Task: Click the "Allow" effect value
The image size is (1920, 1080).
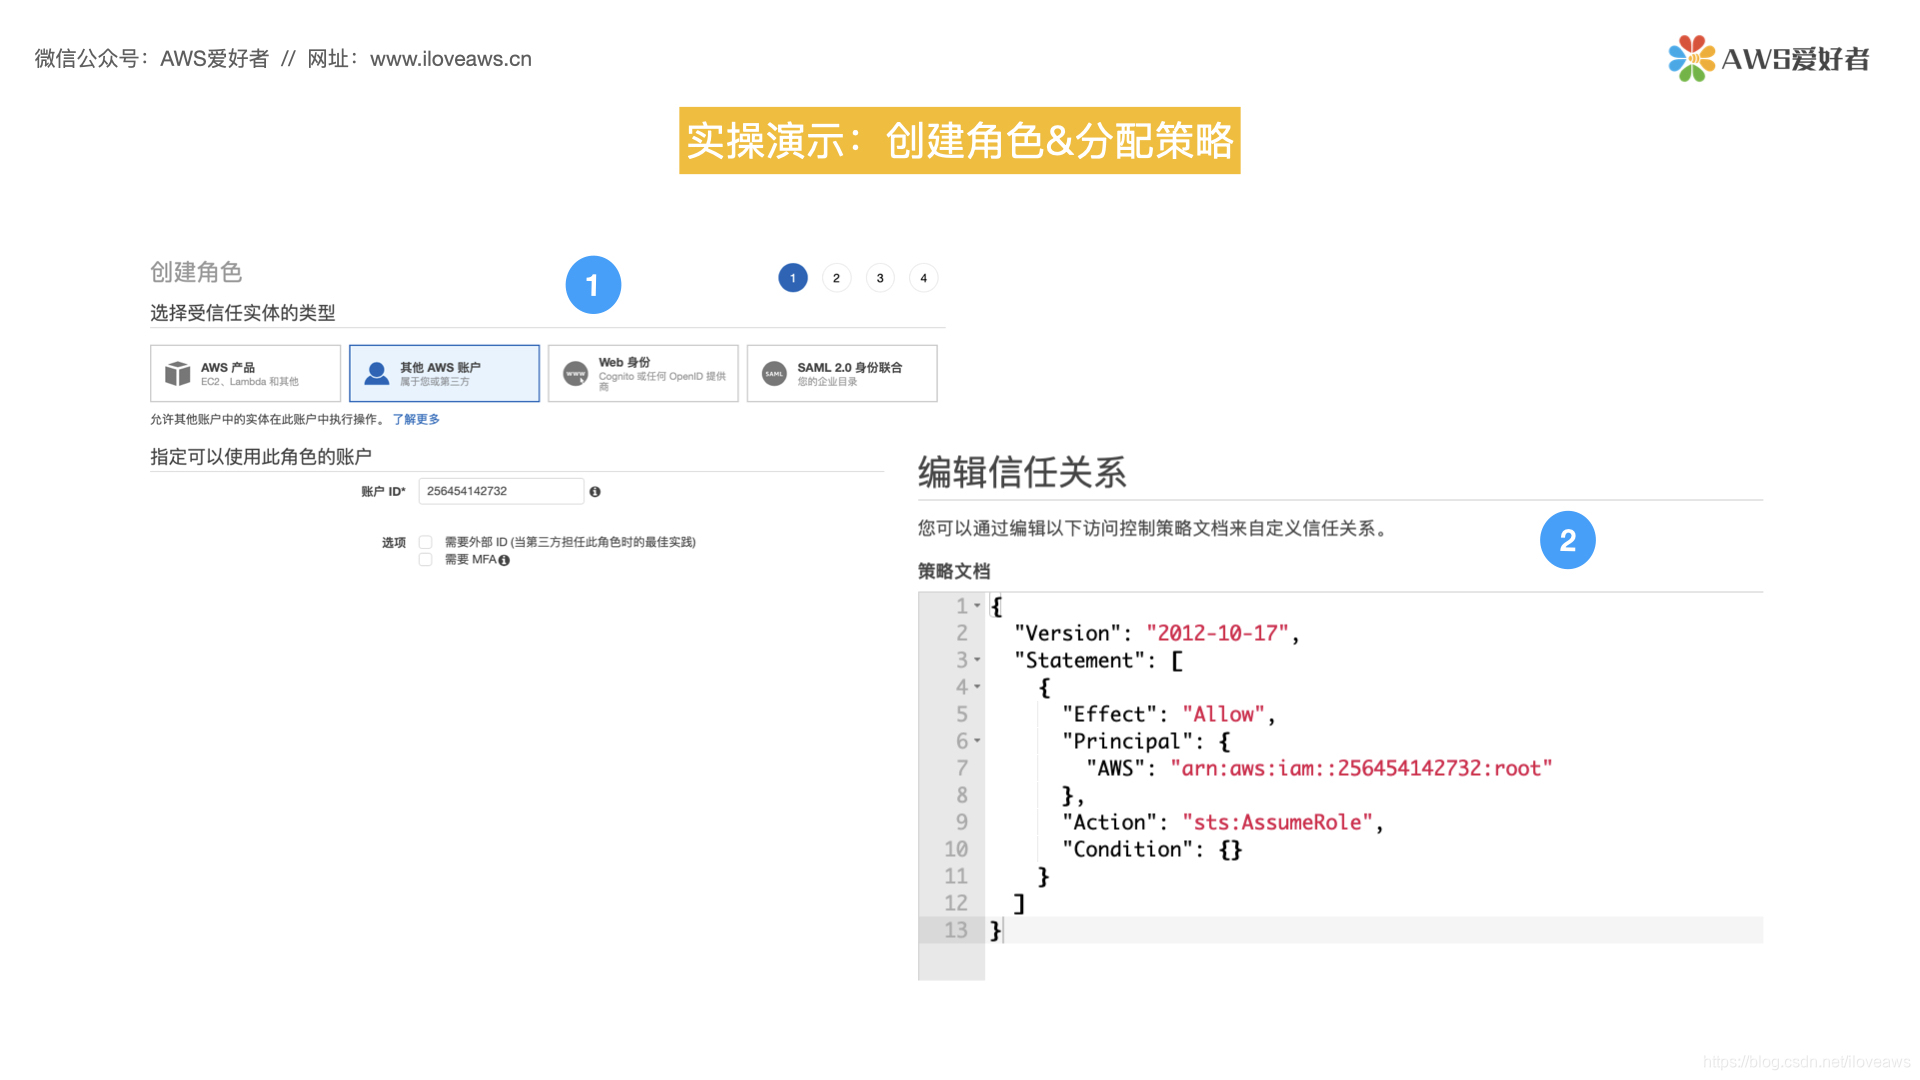Action: [x=1223, y=714]
